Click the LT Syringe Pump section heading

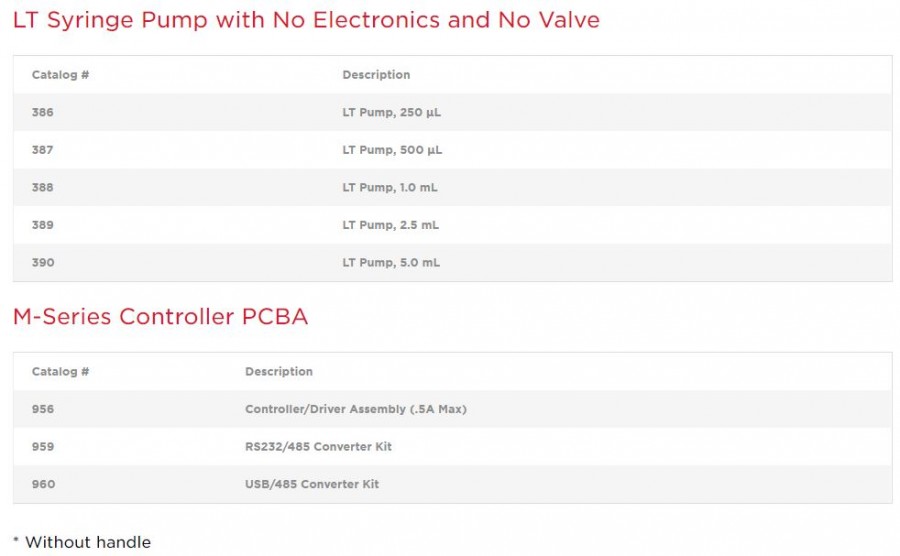click(x=306, y=20)
